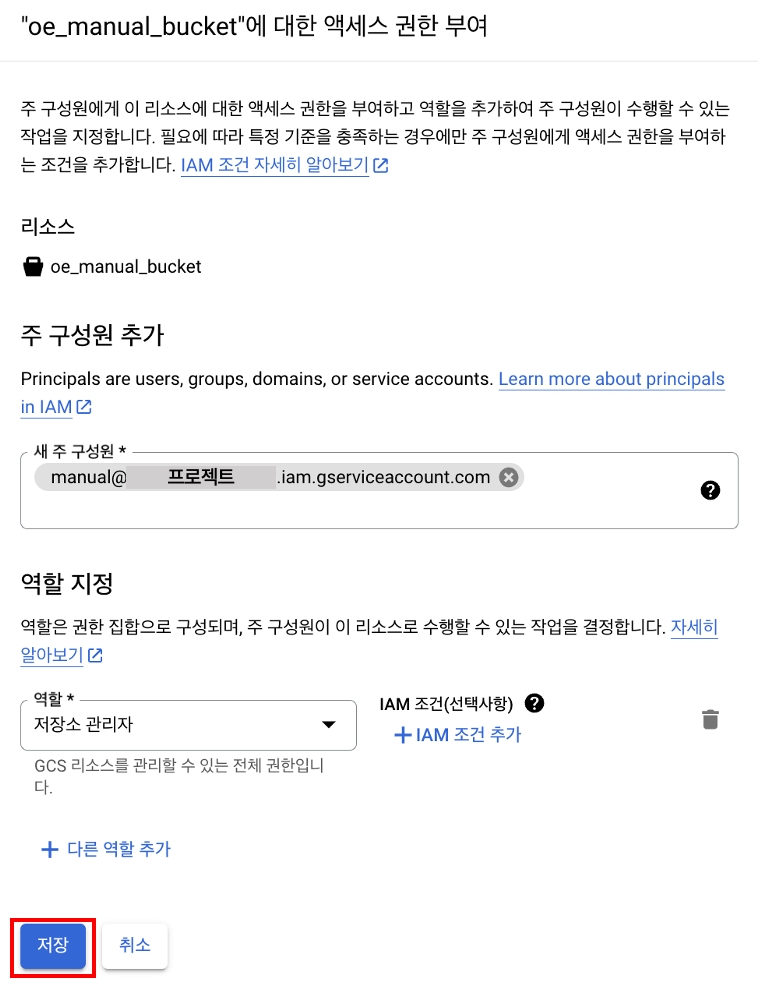Image resolution: width=772 pixels, height=984 pixels.
Task: Click help icon next to IAM 조건(선택사항)
Action: coord(535,703)
